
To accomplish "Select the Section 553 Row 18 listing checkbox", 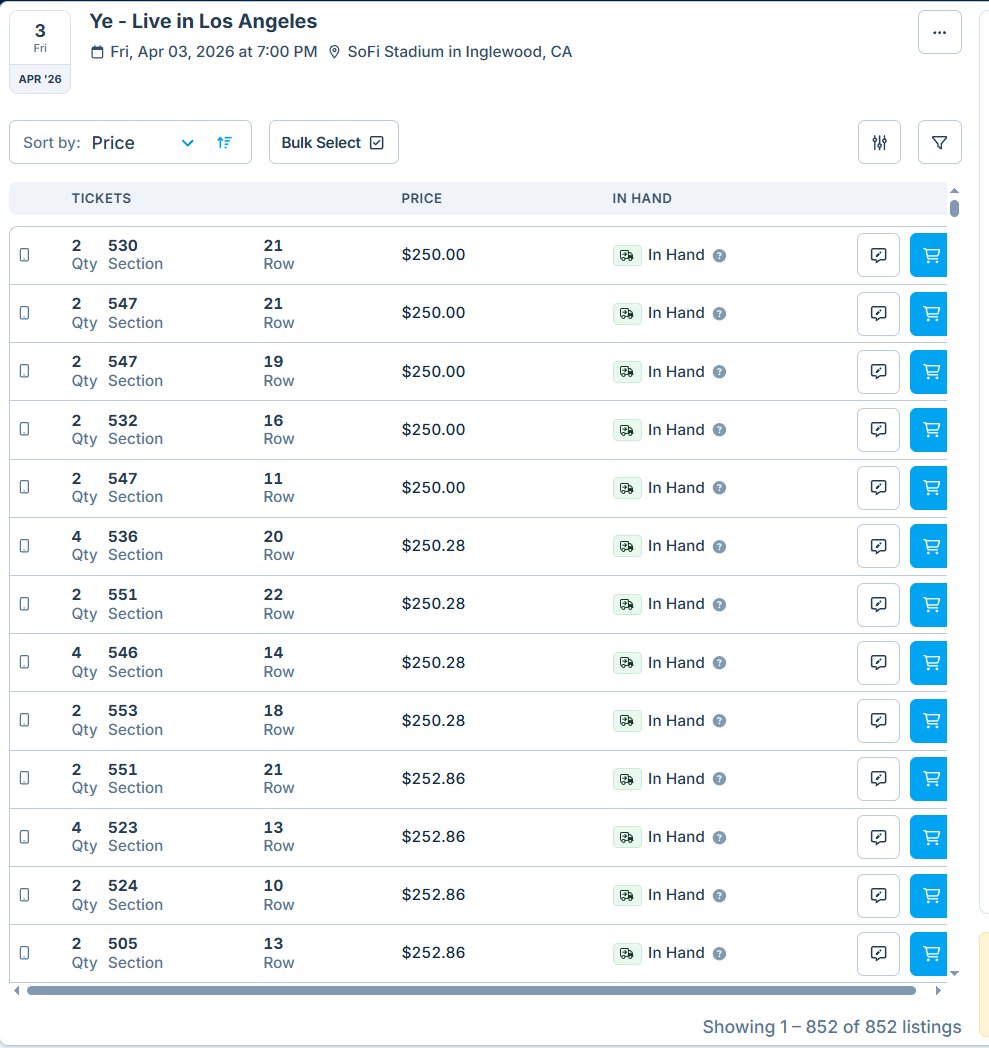I will (x=25, y=720).
